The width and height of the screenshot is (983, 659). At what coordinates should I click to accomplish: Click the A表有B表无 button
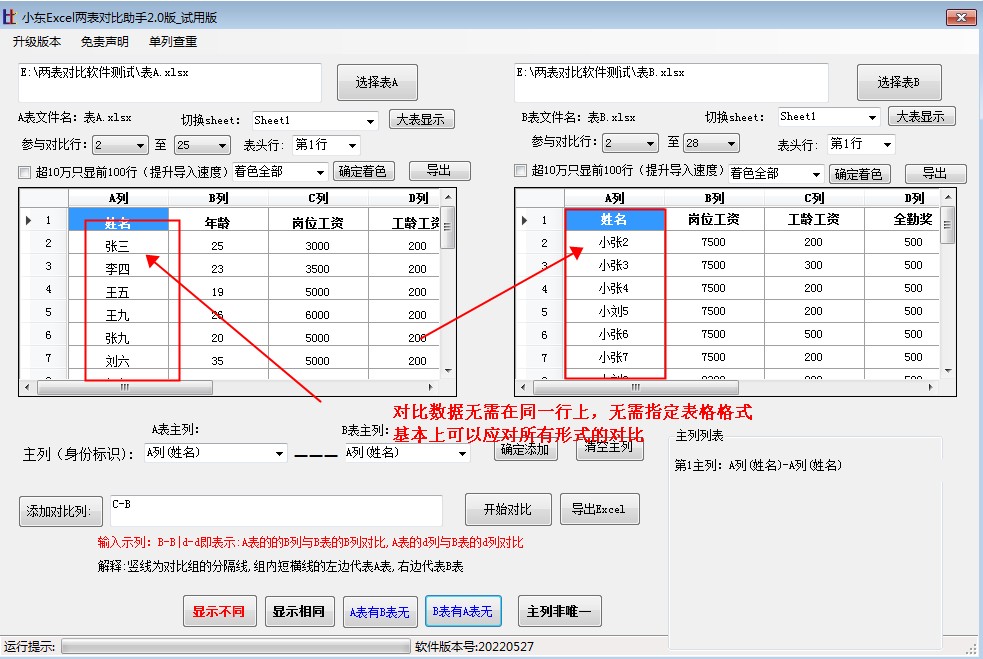click(x=380, y=612)
